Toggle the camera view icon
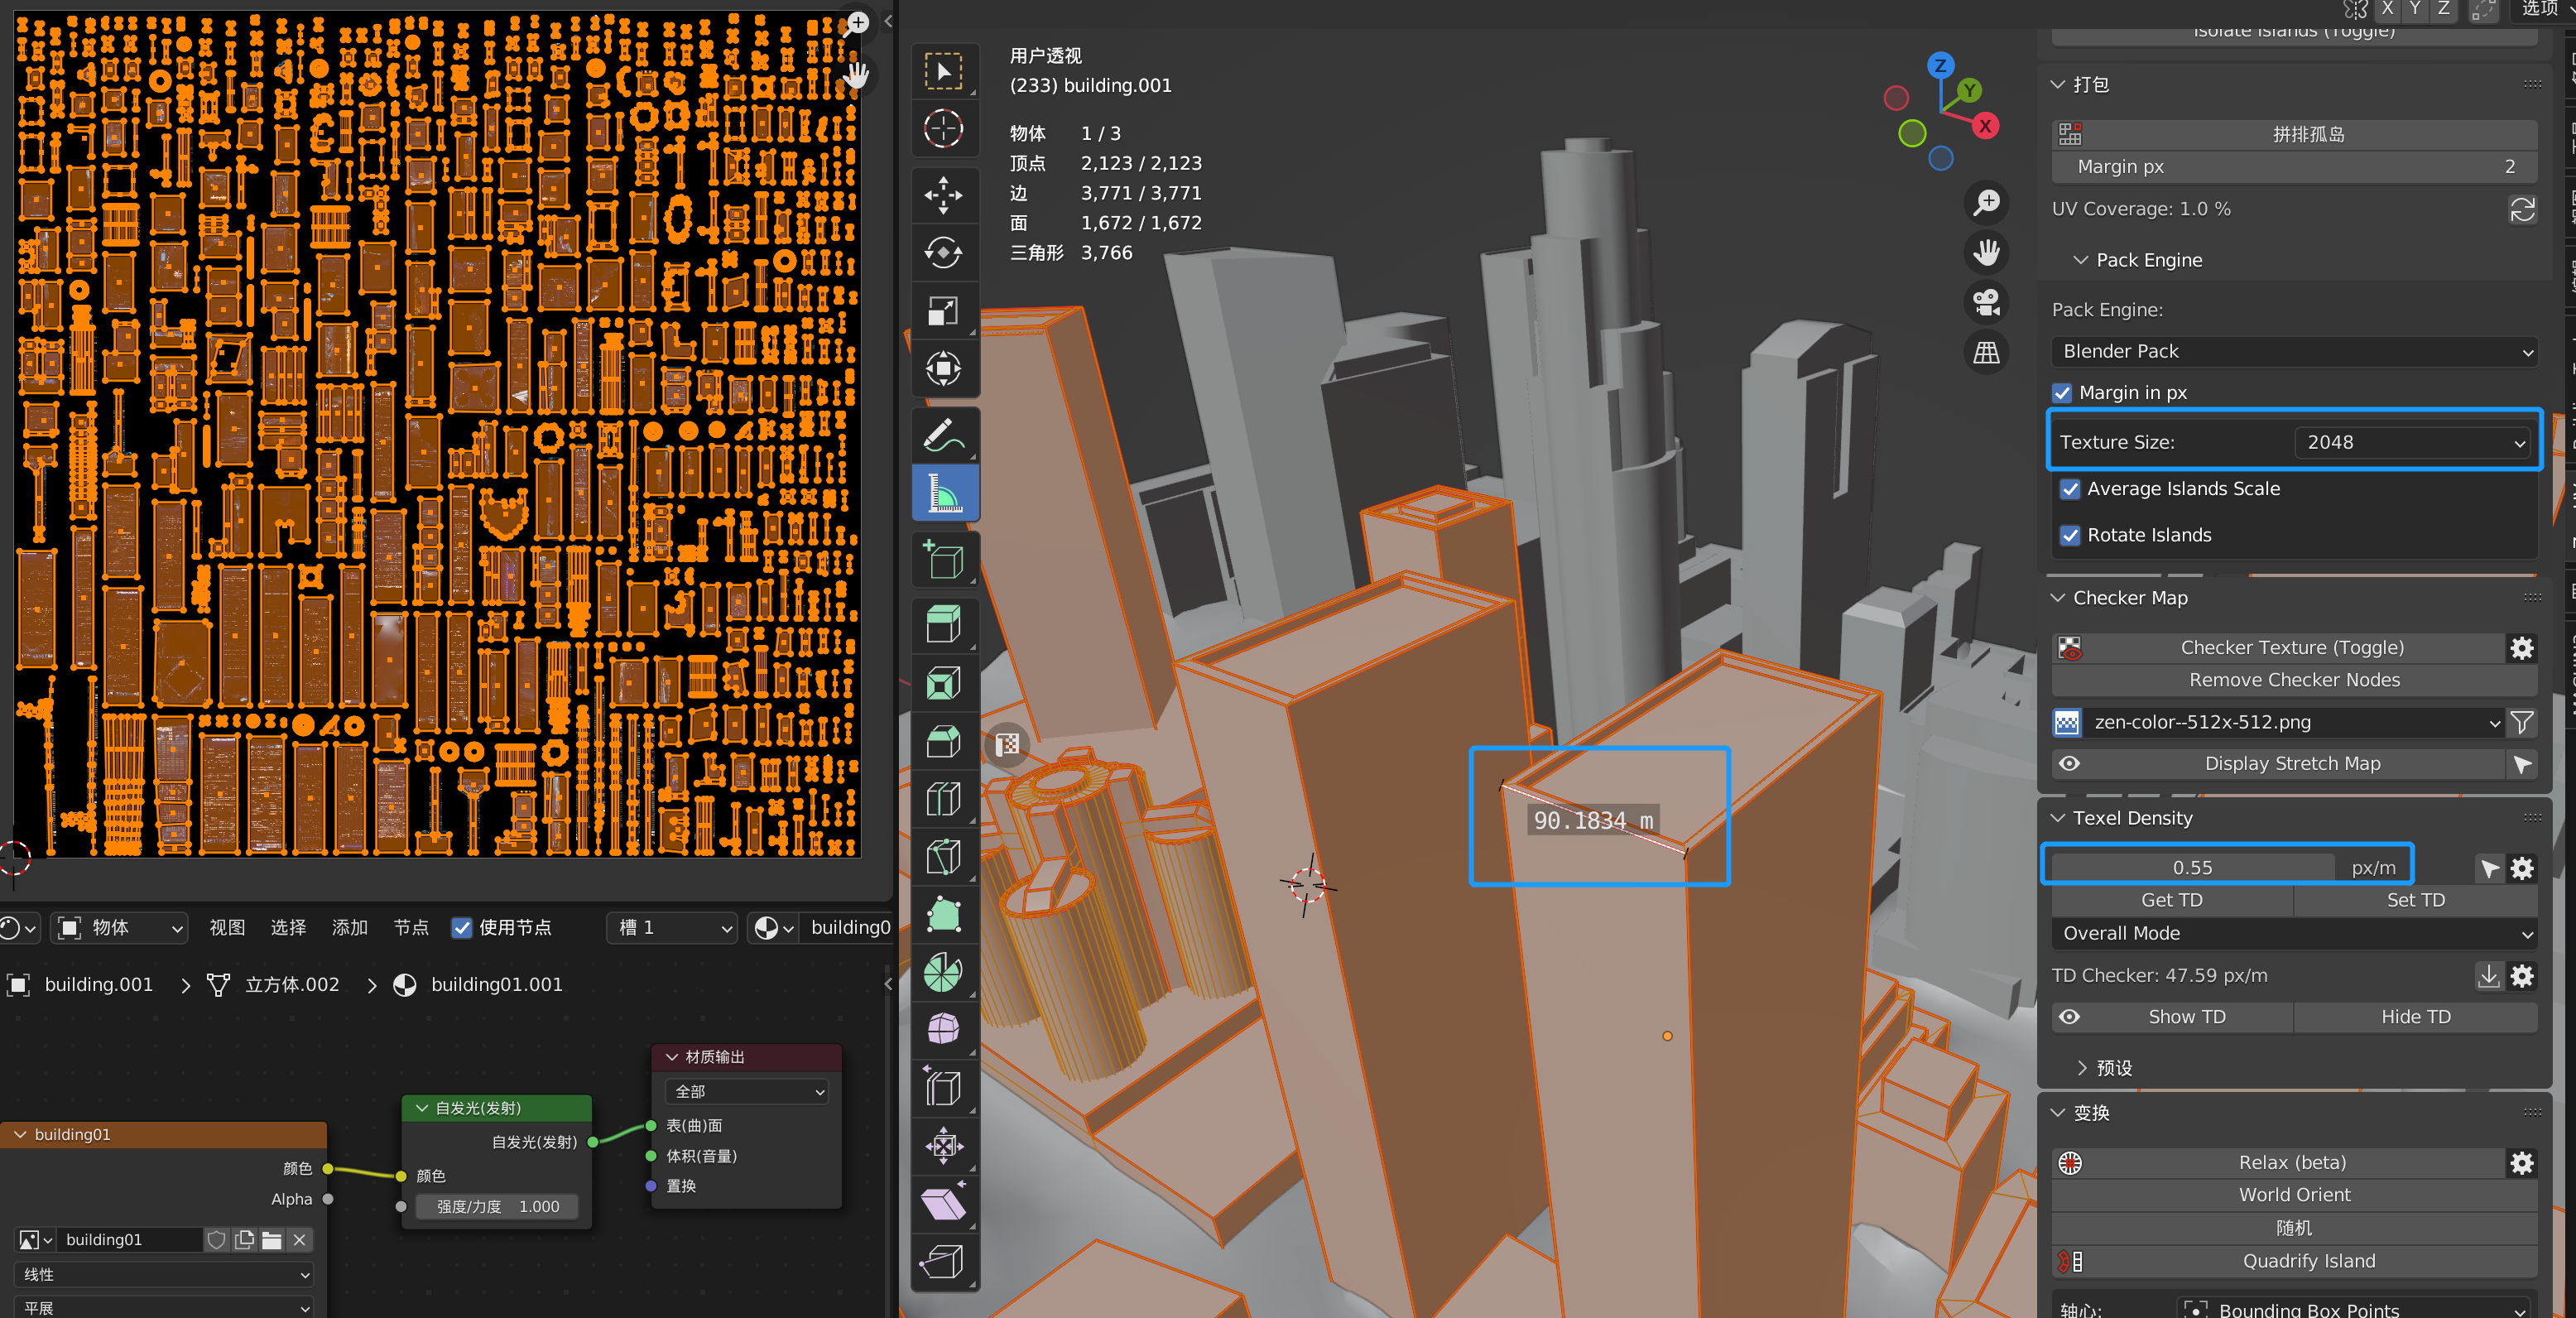This screenshot has width=2576, height=1318. click(x=1986, y=301)
